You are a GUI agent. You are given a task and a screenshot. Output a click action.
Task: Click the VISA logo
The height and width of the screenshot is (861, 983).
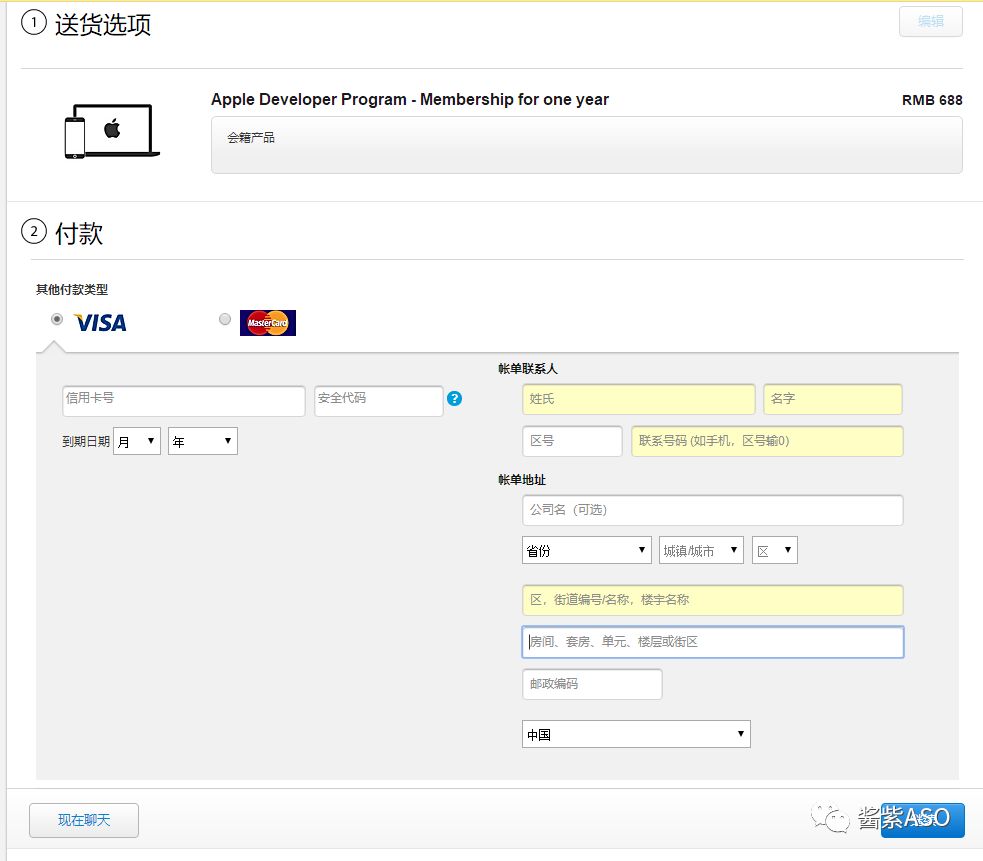point(100,322)
